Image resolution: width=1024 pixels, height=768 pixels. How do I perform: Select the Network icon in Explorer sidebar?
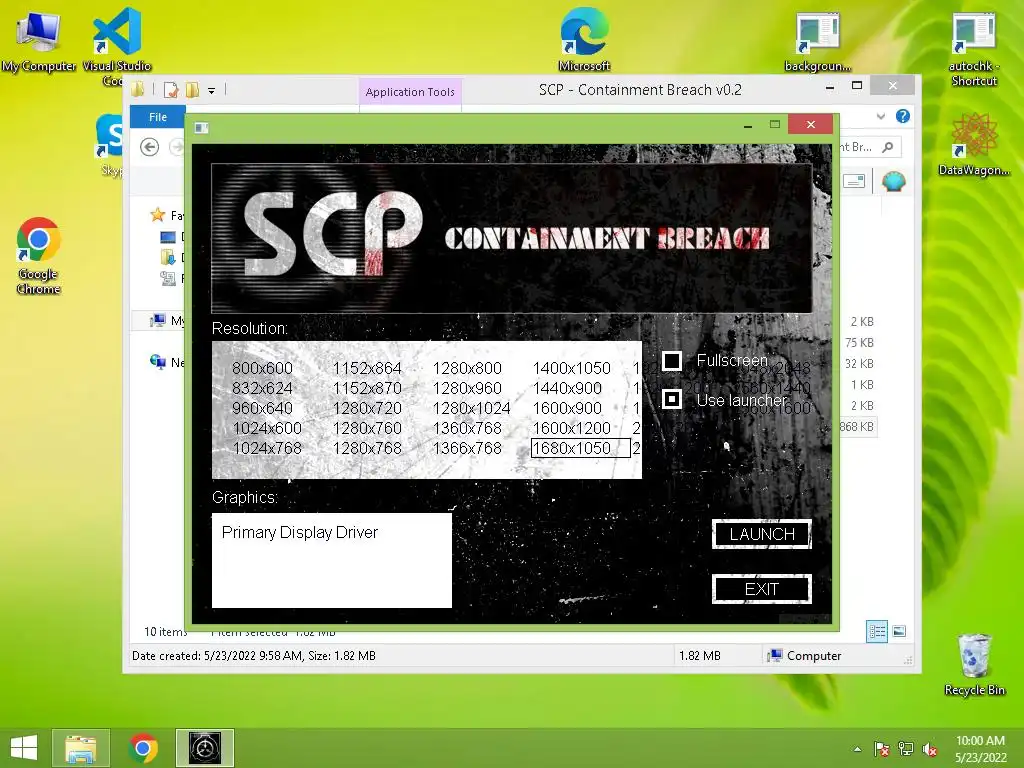pos(158,362)
